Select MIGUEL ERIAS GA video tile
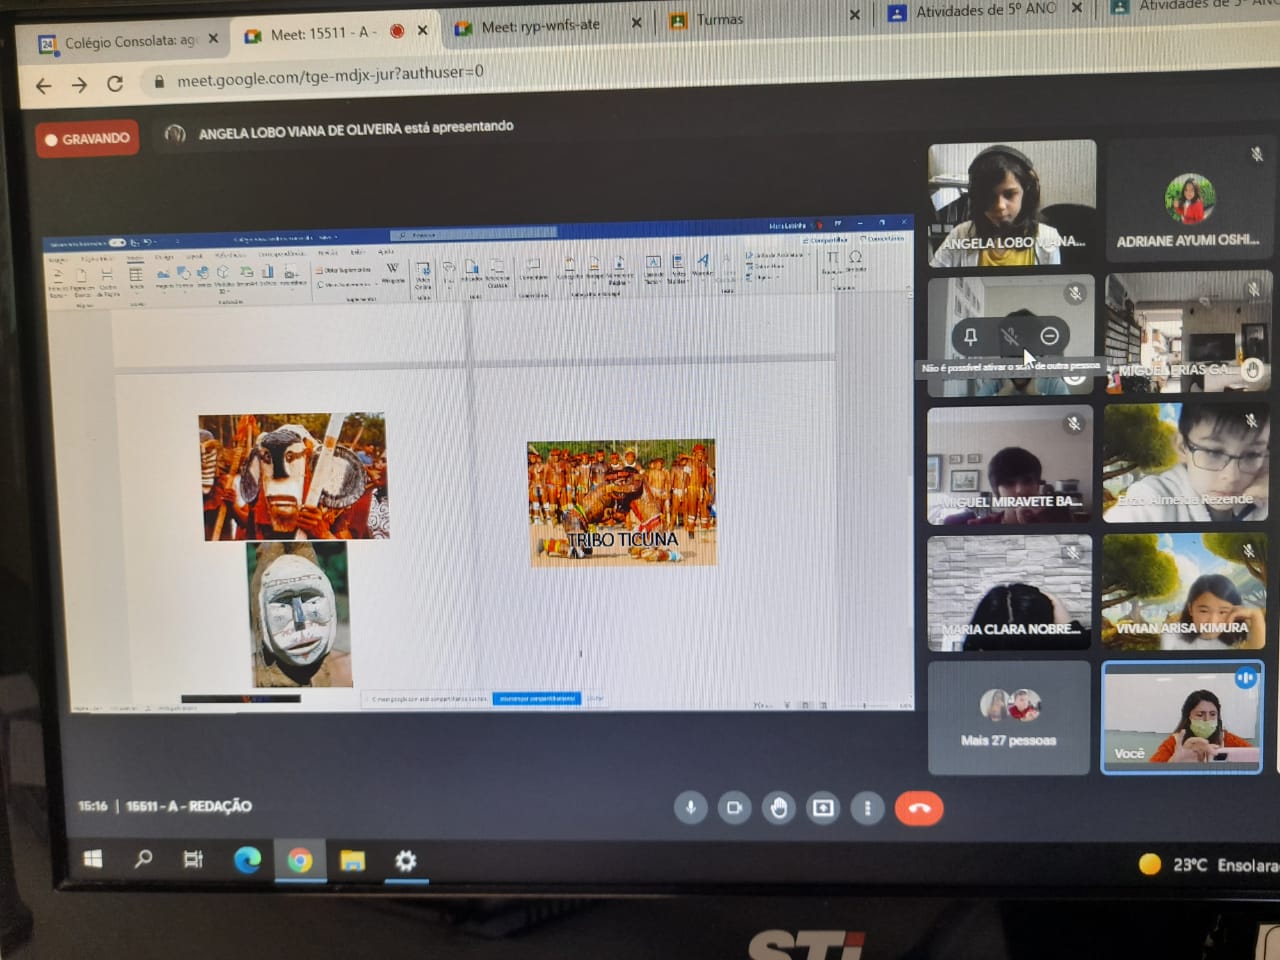The image size is (1280, 960). (x=1188, y=333)
